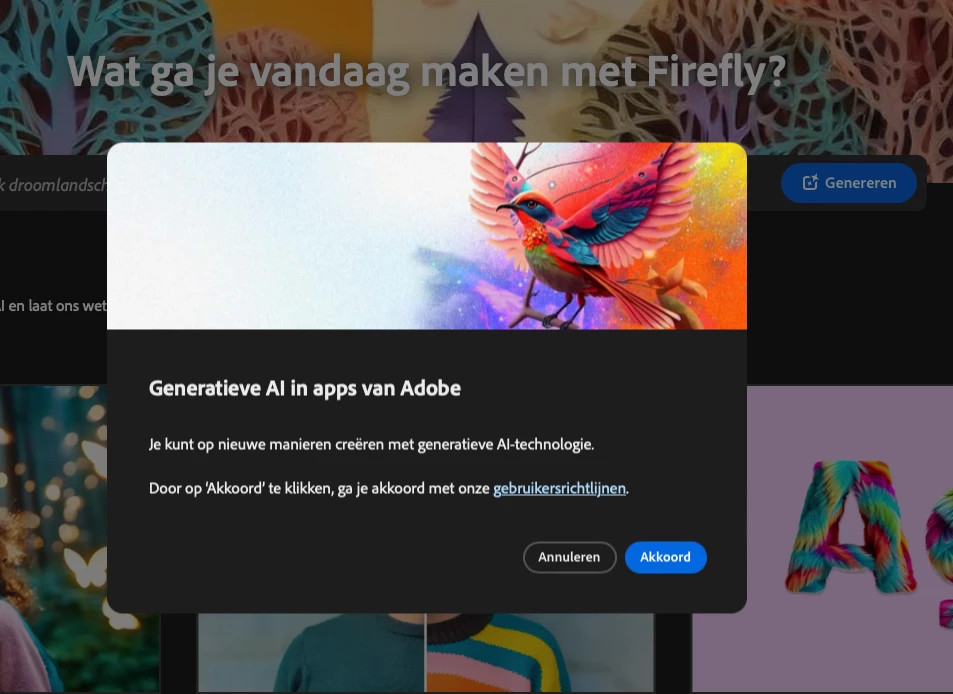Viewport: 953px width, 694px height.
Task: Select the striped rainbow sweater image half
Action: (540, 652)
